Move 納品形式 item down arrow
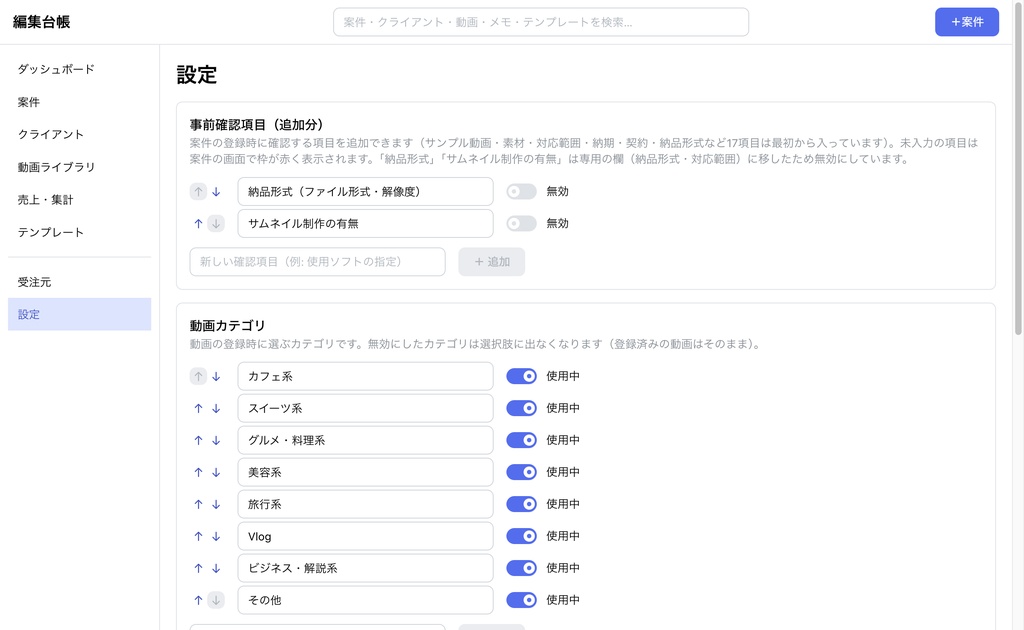Screen dimensions: 1024x630 [x=216, y=191]
